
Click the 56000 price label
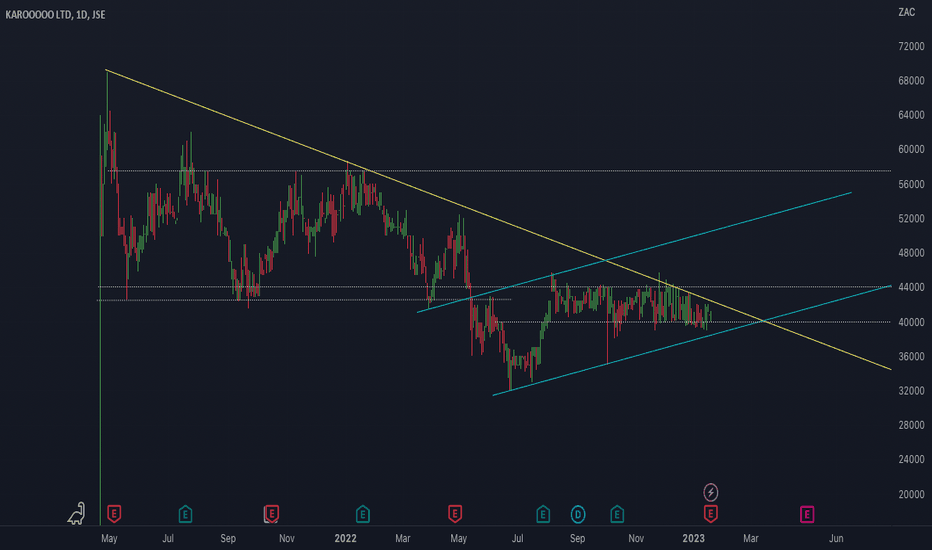pyautogui.click(x=911, y=184)
